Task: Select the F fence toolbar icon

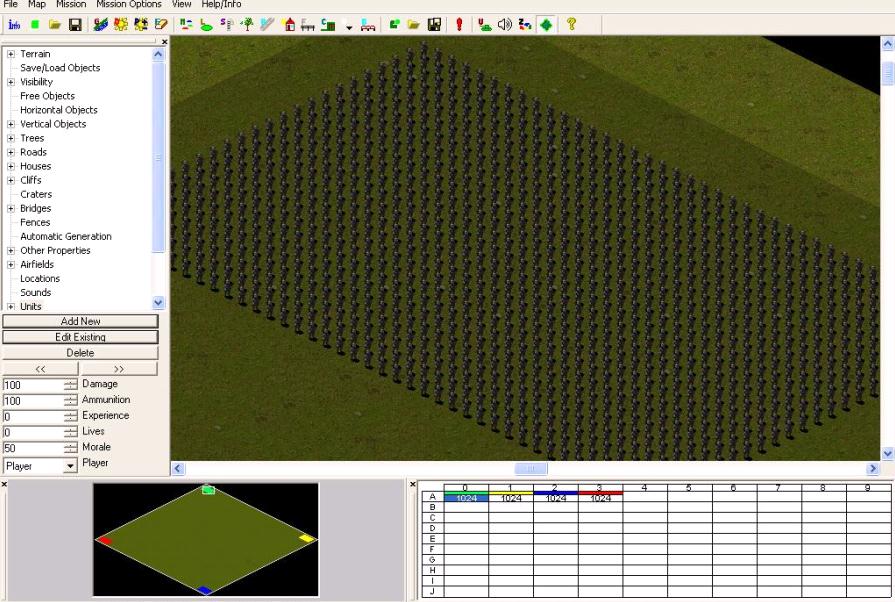Action: pos(308,25)
